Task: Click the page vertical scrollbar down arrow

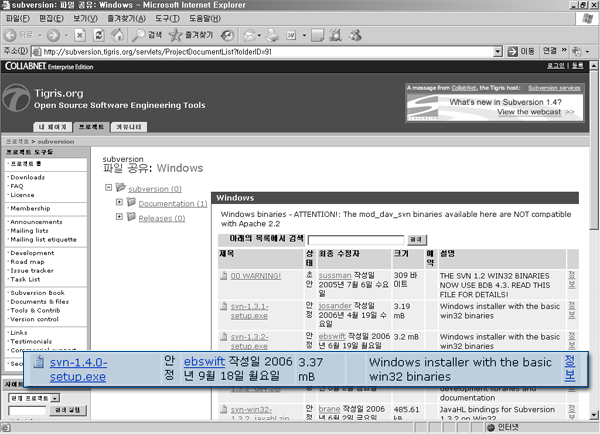Action: click(x=593, y=415)
